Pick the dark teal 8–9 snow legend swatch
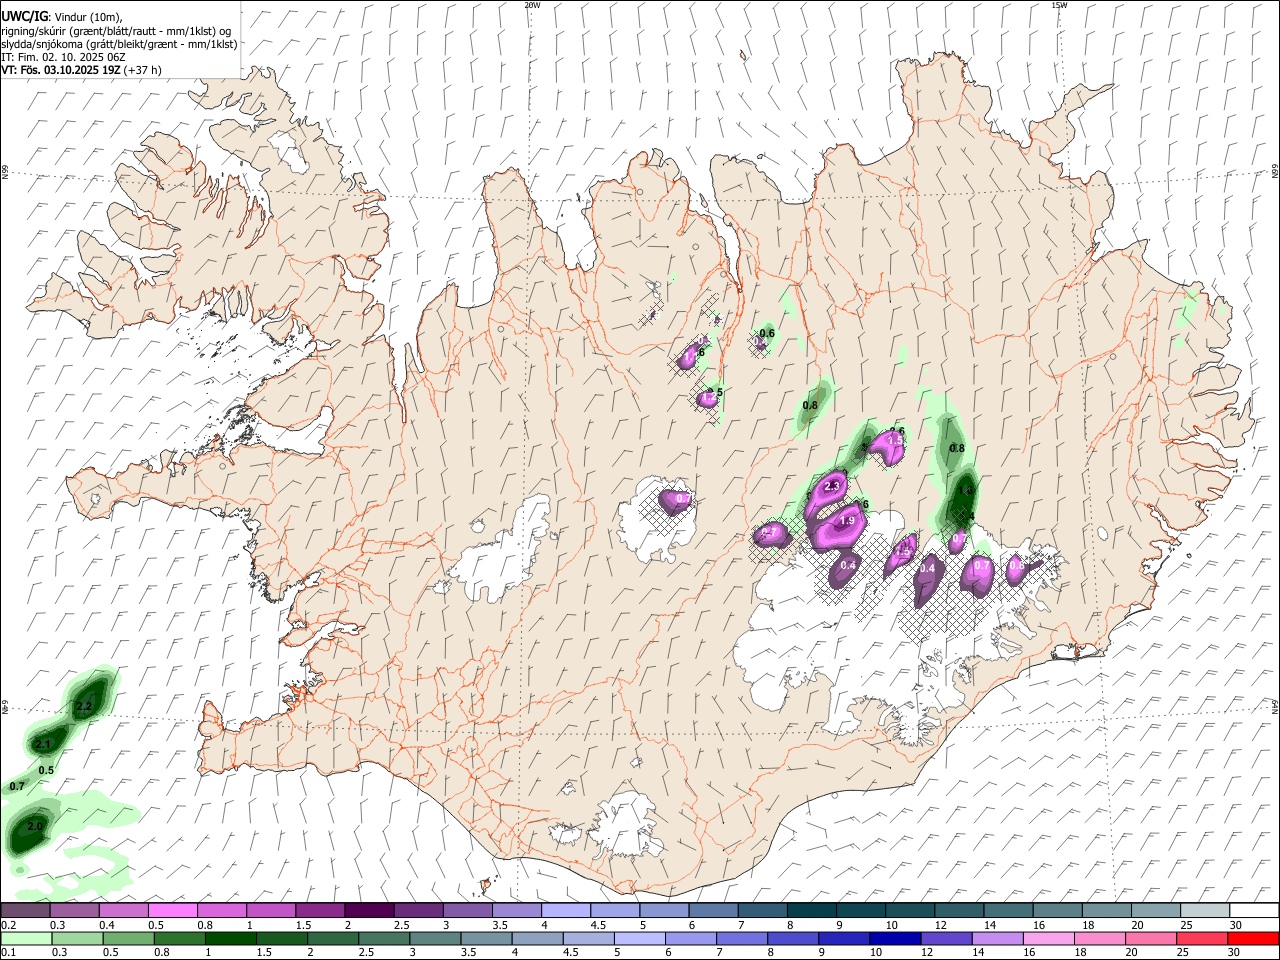The height and width of the screenshot is (960, 1280). [811, 911]
